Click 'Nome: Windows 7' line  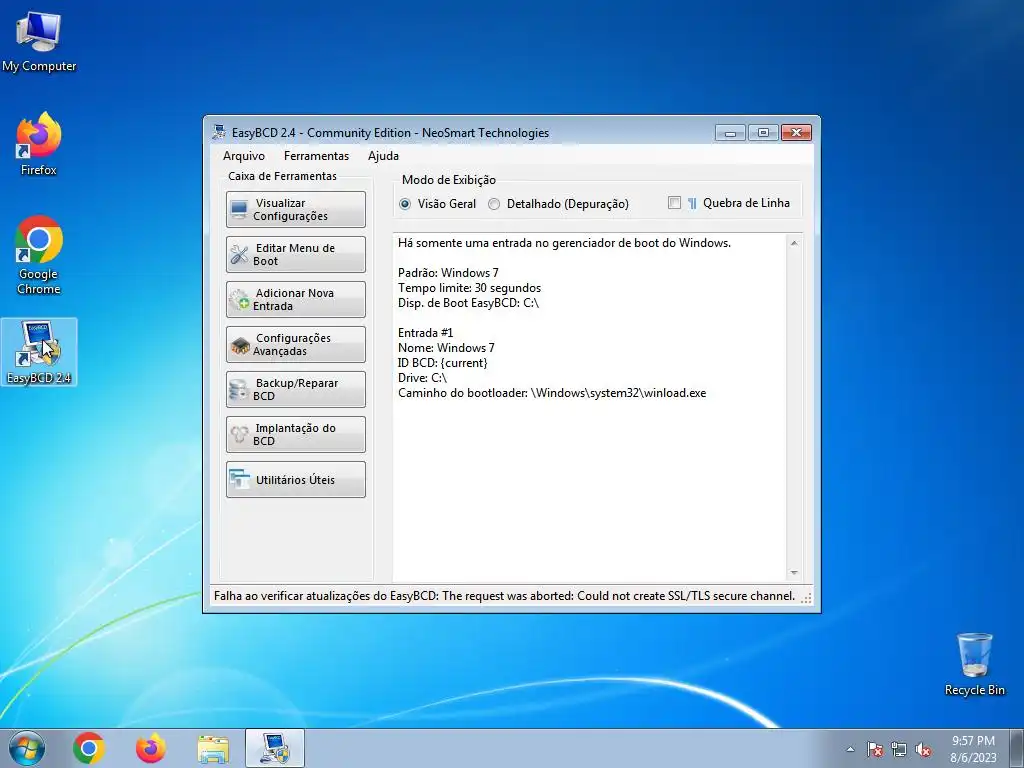point(446,348)
